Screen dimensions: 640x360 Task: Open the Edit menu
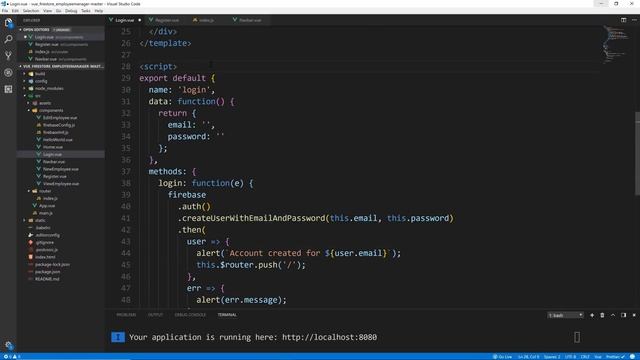point(16,11)
